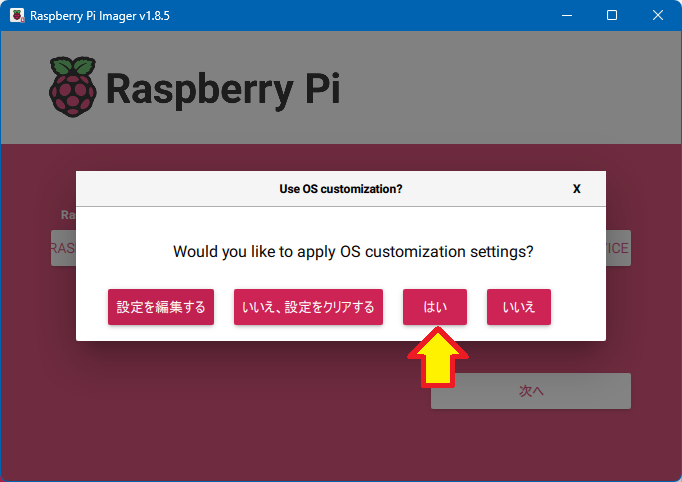682x482 pixels.
Task: Maximize the Raspberry Pi Imager window
Action: (x=612, y=16)
